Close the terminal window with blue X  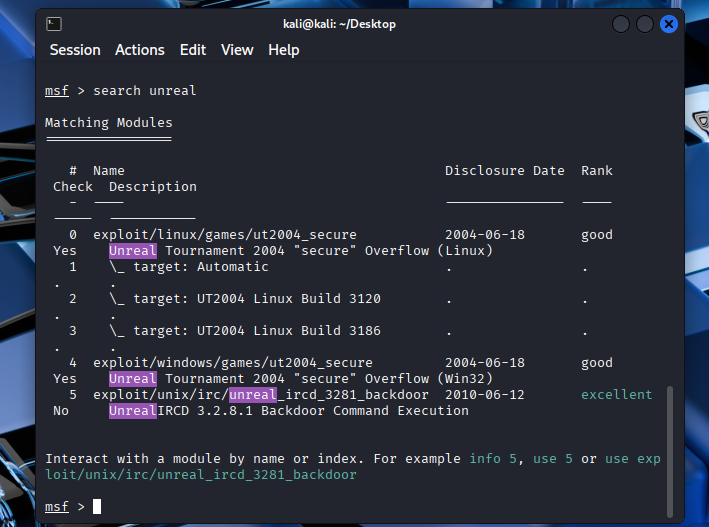669,24
